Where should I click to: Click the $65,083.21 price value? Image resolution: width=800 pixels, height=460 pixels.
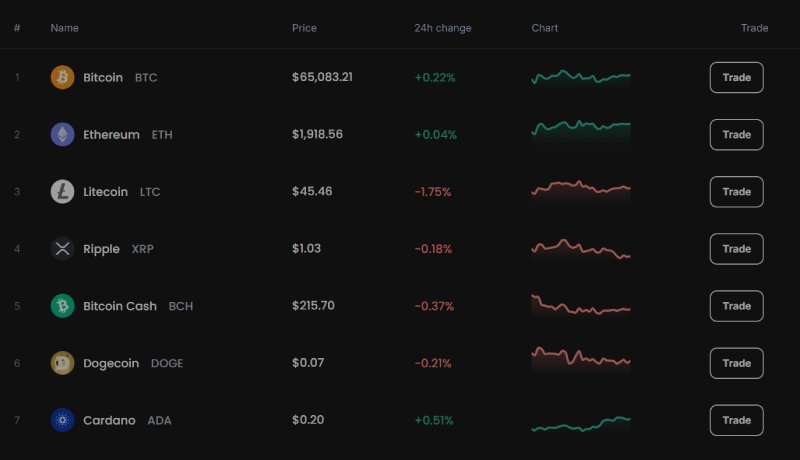322,77
